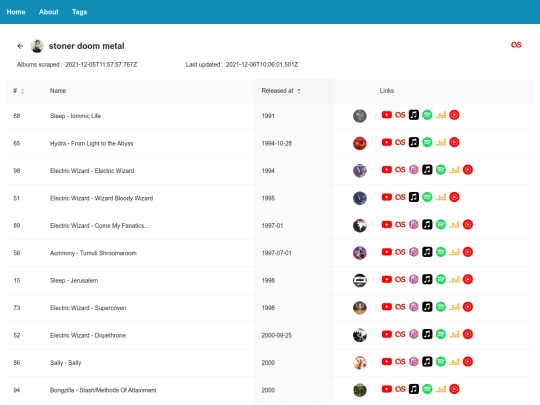
Task: Open Last.fm link for Sleep - Iommic Life
Action: click(x=400, y=115)
